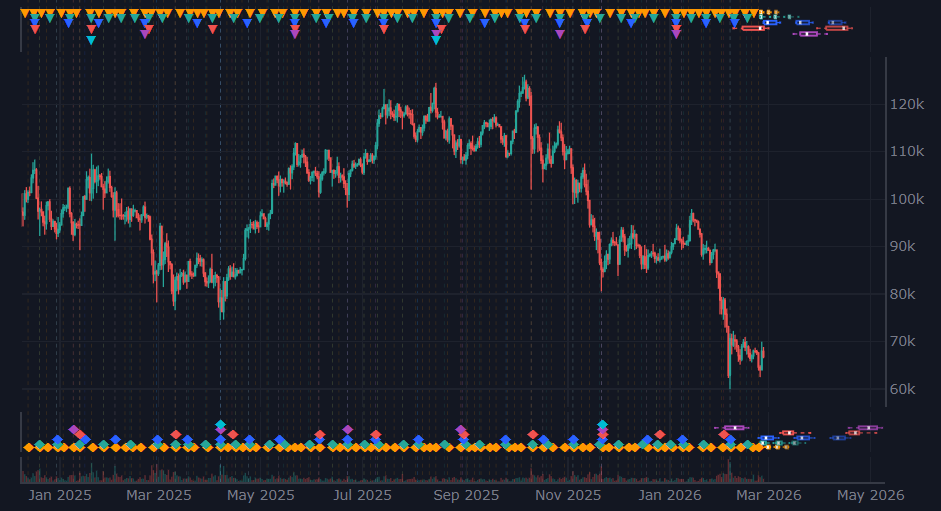This screenshot has width=941, height=511.
Task: Click the 120k price axis label
Action: click(905, 104)
